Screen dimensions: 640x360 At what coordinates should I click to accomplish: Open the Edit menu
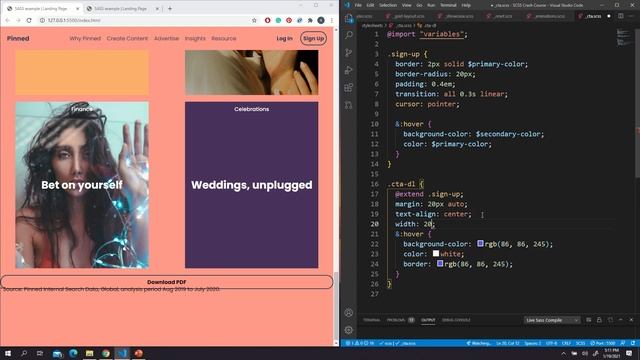click(370, 5)
